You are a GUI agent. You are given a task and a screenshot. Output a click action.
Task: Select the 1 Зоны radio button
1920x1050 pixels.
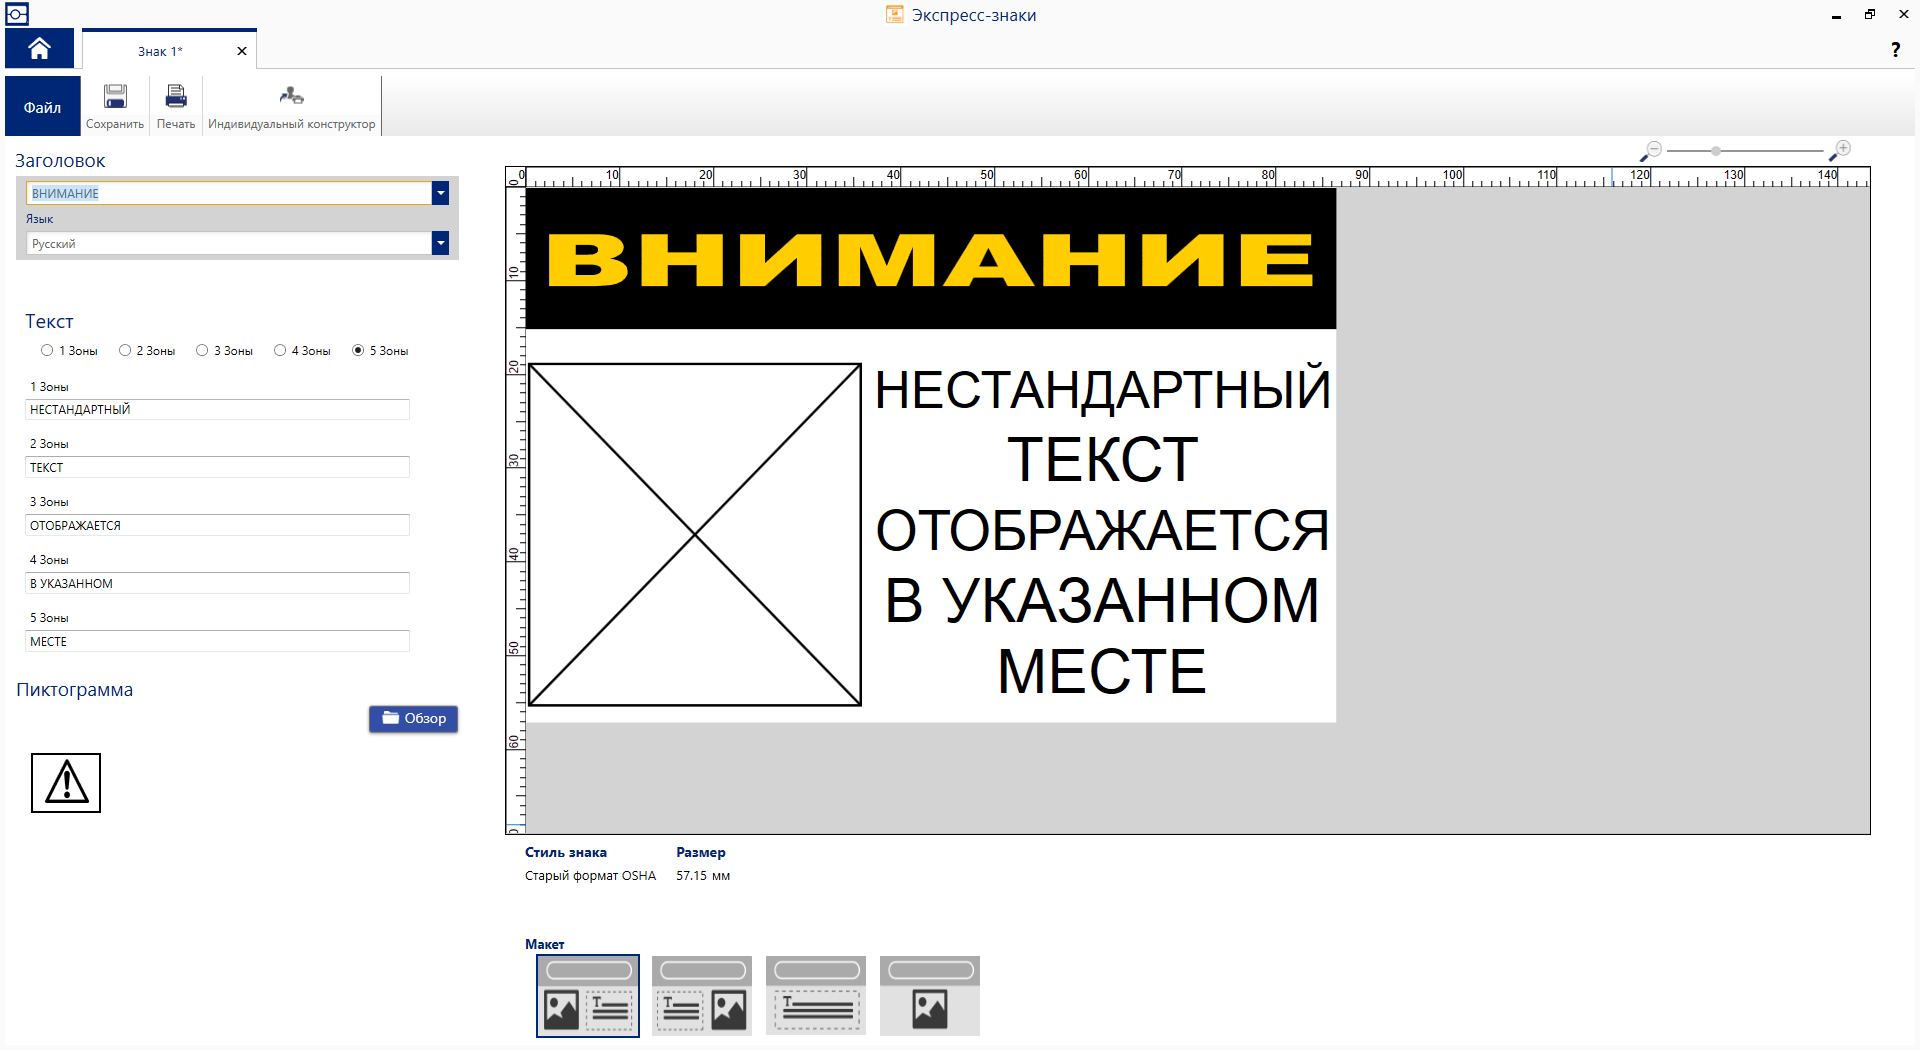[x=47, y=350]
